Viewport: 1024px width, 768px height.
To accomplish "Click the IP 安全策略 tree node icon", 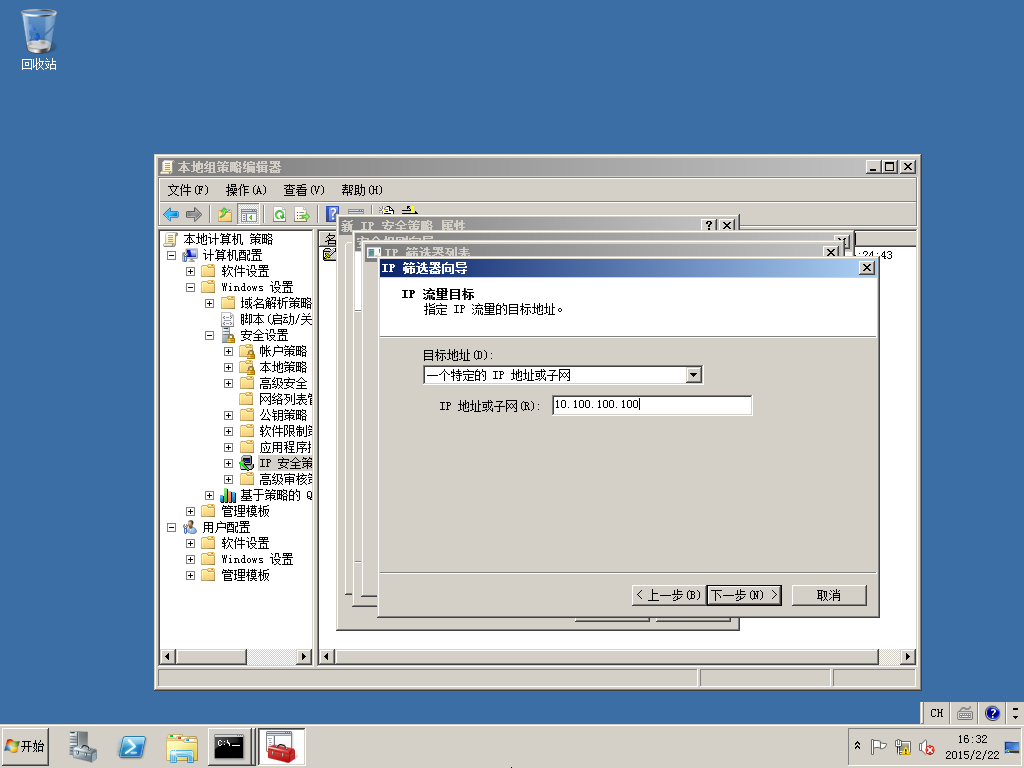I will point(246,464).
